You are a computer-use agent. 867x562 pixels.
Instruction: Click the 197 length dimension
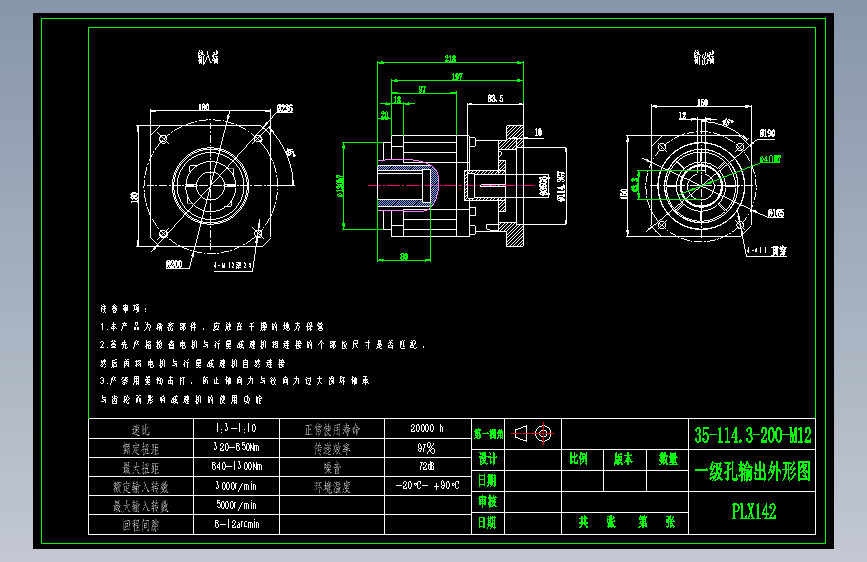tap(457, 76)
